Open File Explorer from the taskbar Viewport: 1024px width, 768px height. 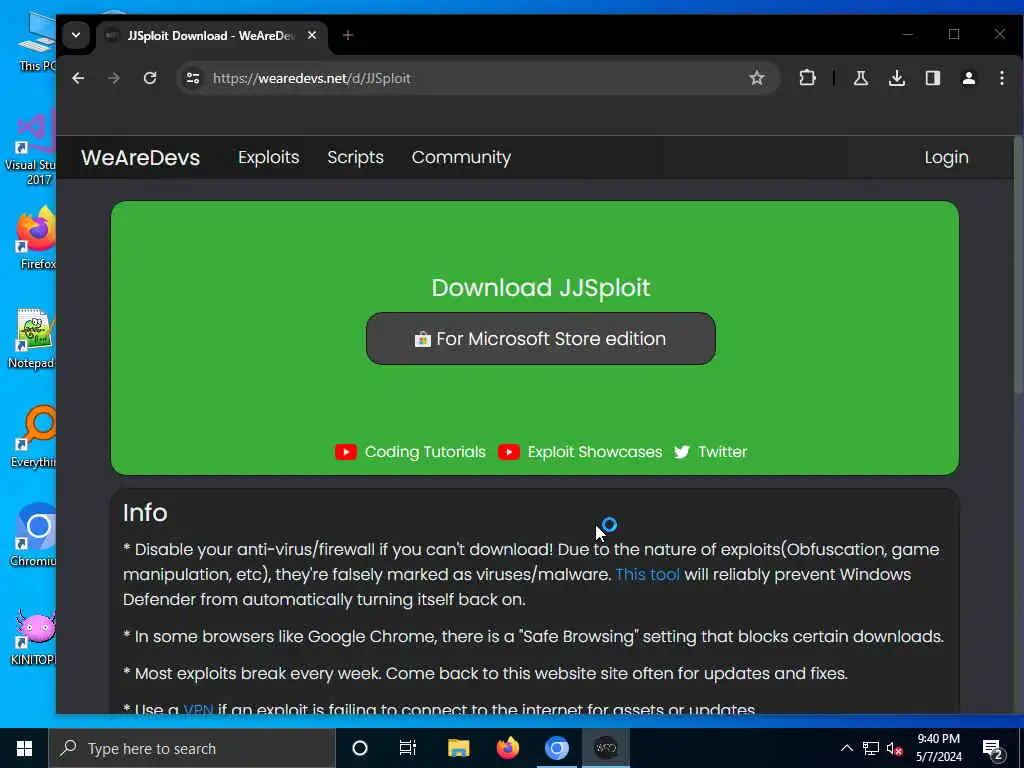coord(458,748)
